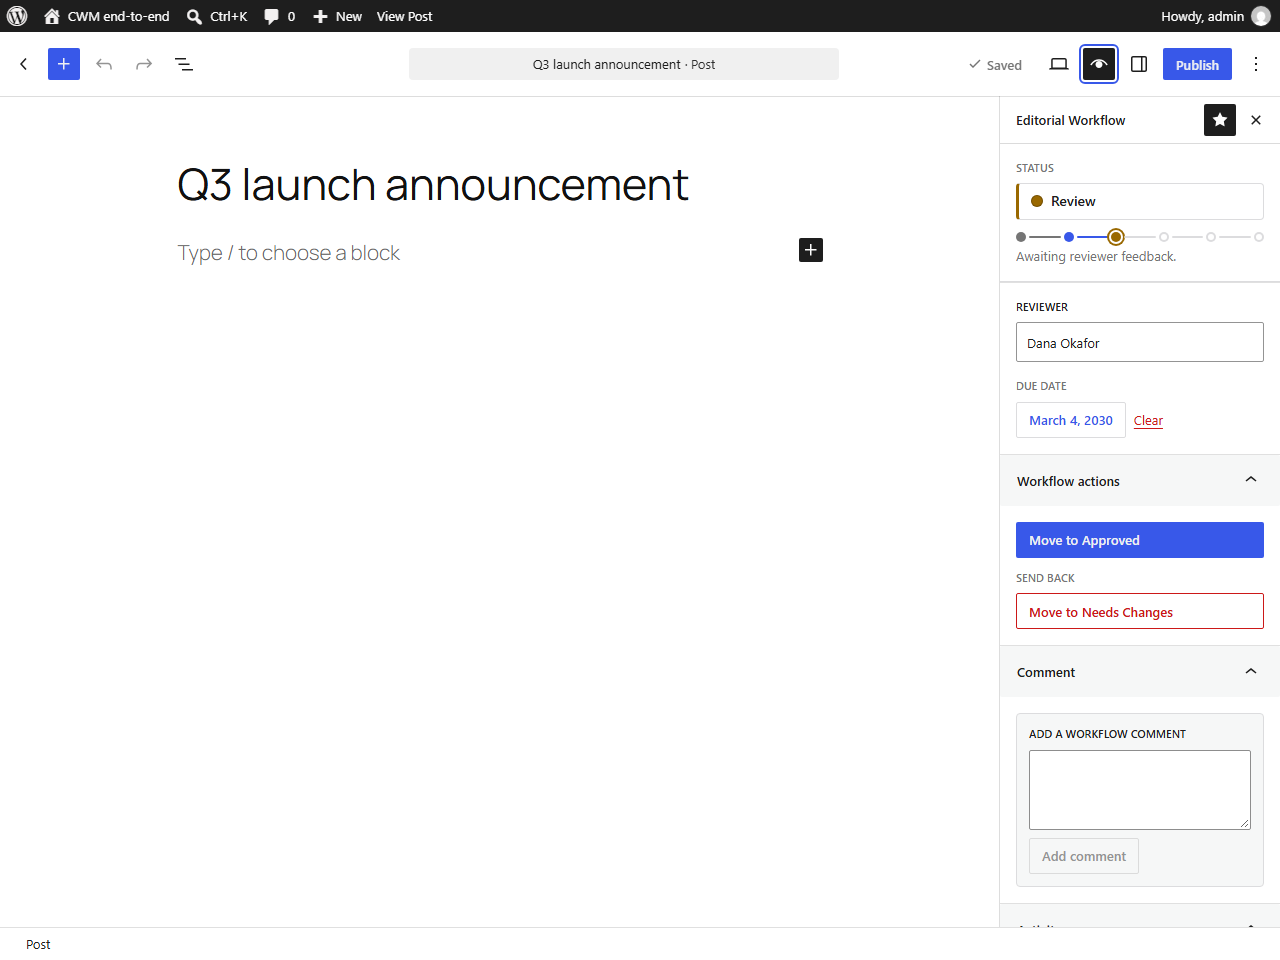Click Move to Needs Changes
The height and width of the screenshot is (960, 1280).
(x=1140, y=611)
